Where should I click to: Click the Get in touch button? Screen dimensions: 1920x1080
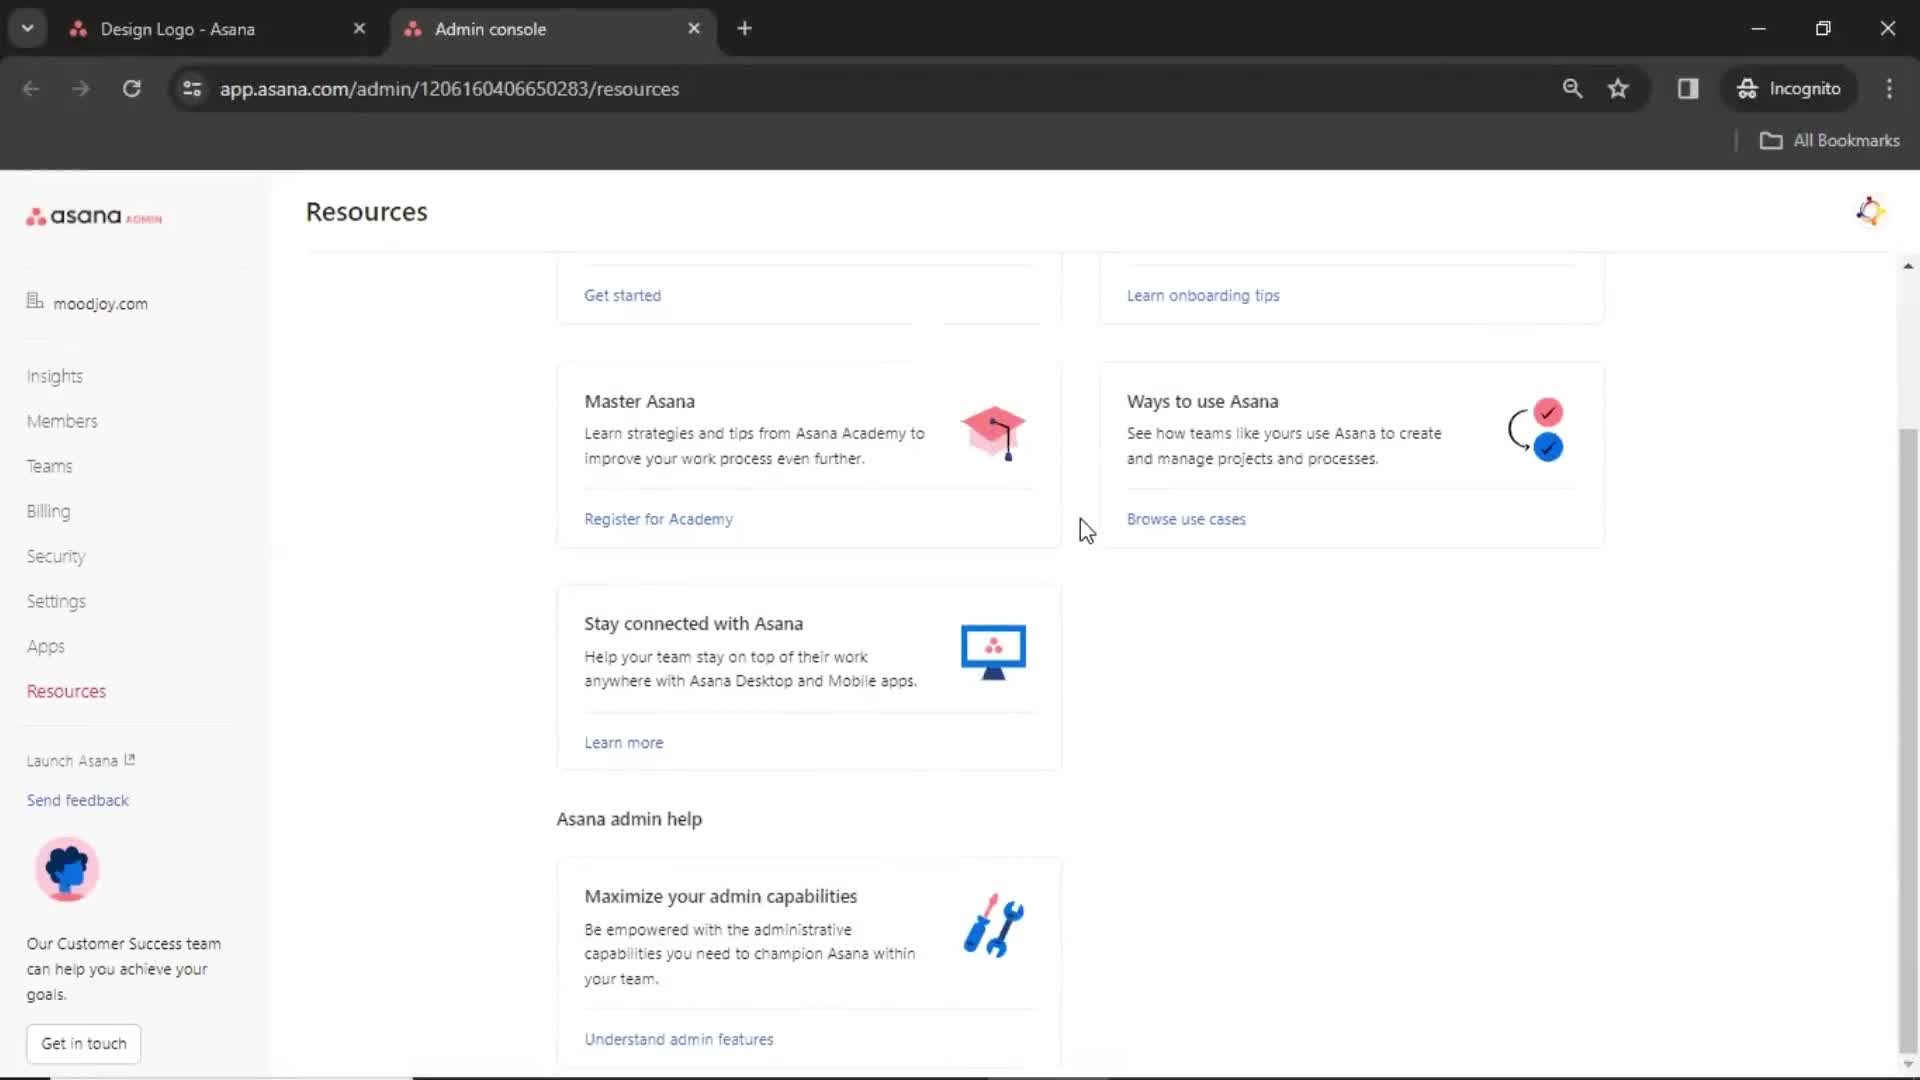point(83,1043)
